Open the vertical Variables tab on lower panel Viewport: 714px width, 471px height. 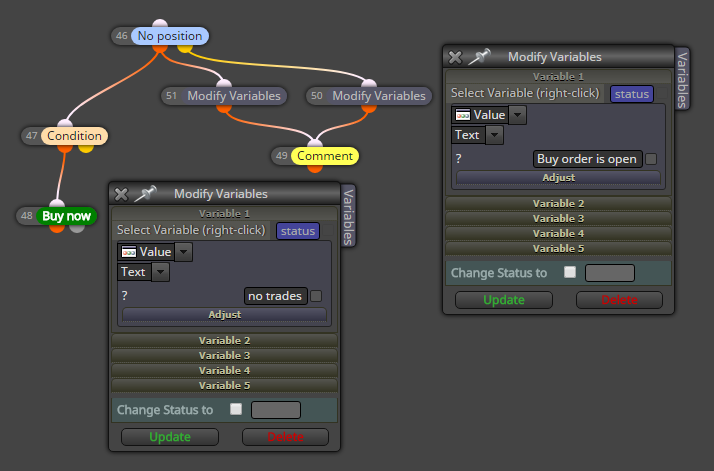click(348, 216)
